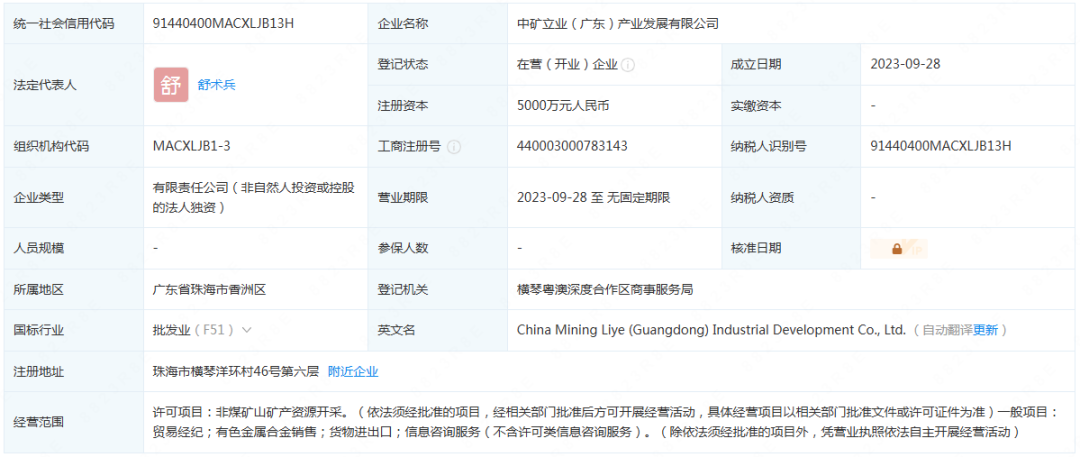Click the 组织机构代码 label
Image resolution: width=1080 pixels, height=457 pixels.
tap(52, 147)
